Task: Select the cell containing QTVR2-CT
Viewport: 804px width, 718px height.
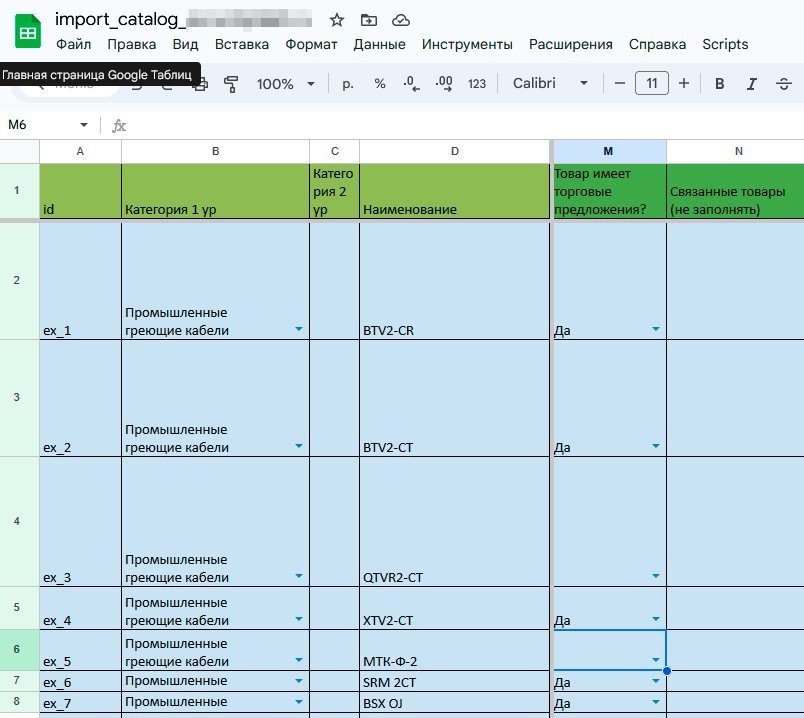Action: (454, 577)
